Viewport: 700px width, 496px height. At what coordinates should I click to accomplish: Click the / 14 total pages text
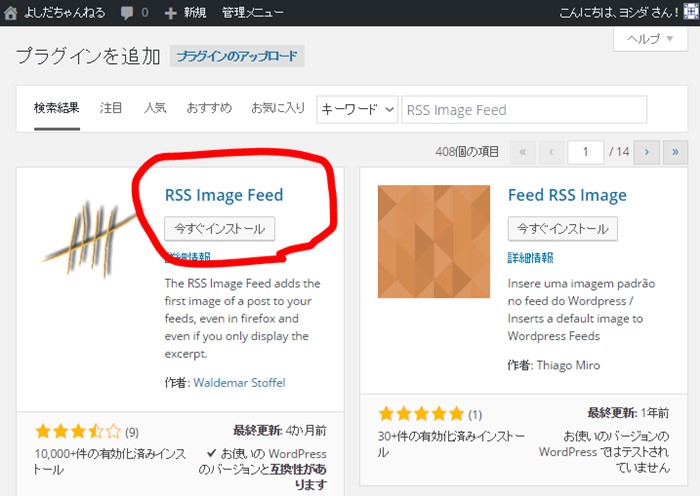click(x=619, y=152)
